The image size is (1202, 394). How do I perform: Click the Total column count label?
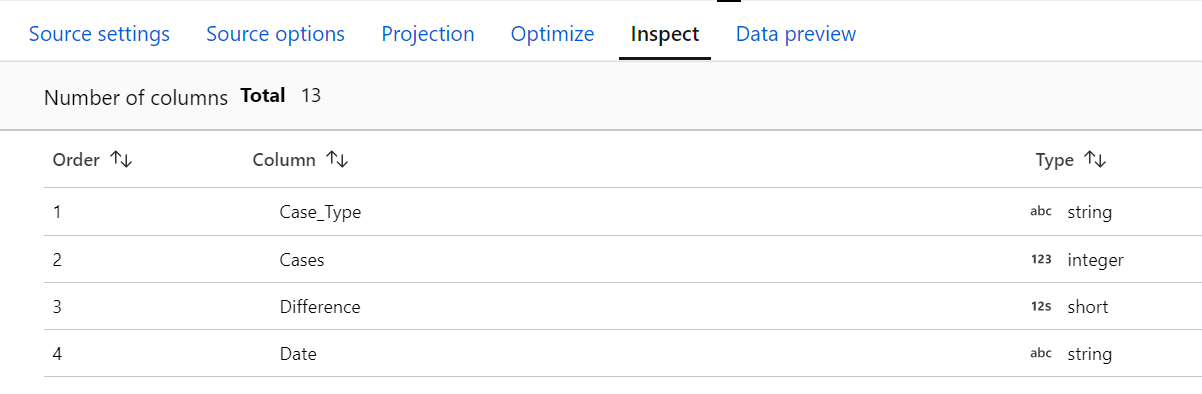click(x=263, y=96)
